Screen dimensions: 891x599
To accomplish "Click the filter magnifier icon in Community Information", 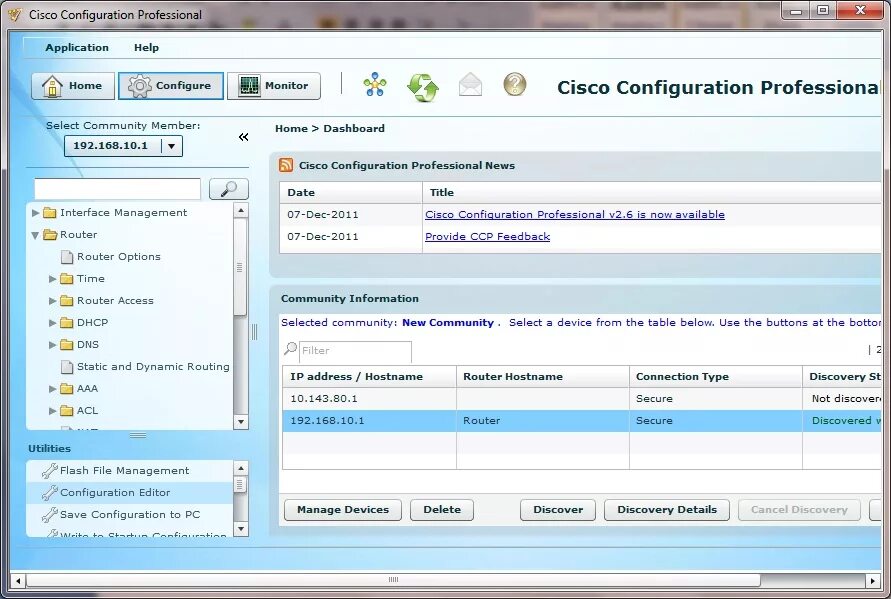I will point(290,348).
